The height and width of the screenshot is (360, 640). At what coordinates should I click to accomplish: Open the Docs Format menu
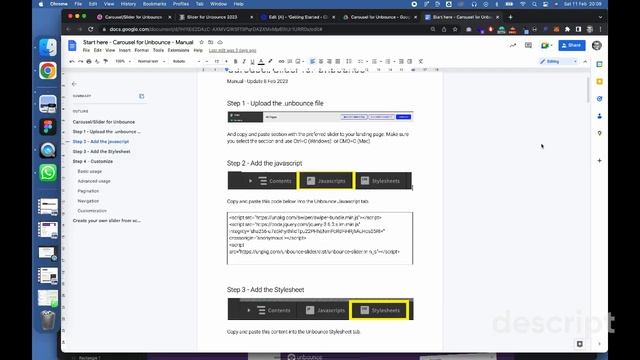(x=142, y=50)
